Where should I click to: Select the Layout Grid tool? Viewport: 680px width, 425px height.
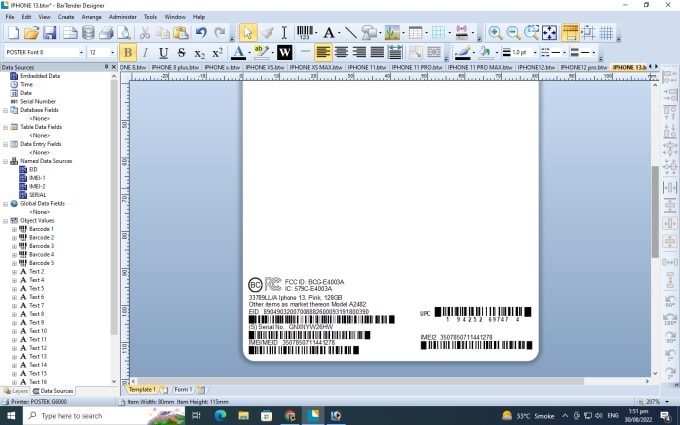(x=438, y=33)
